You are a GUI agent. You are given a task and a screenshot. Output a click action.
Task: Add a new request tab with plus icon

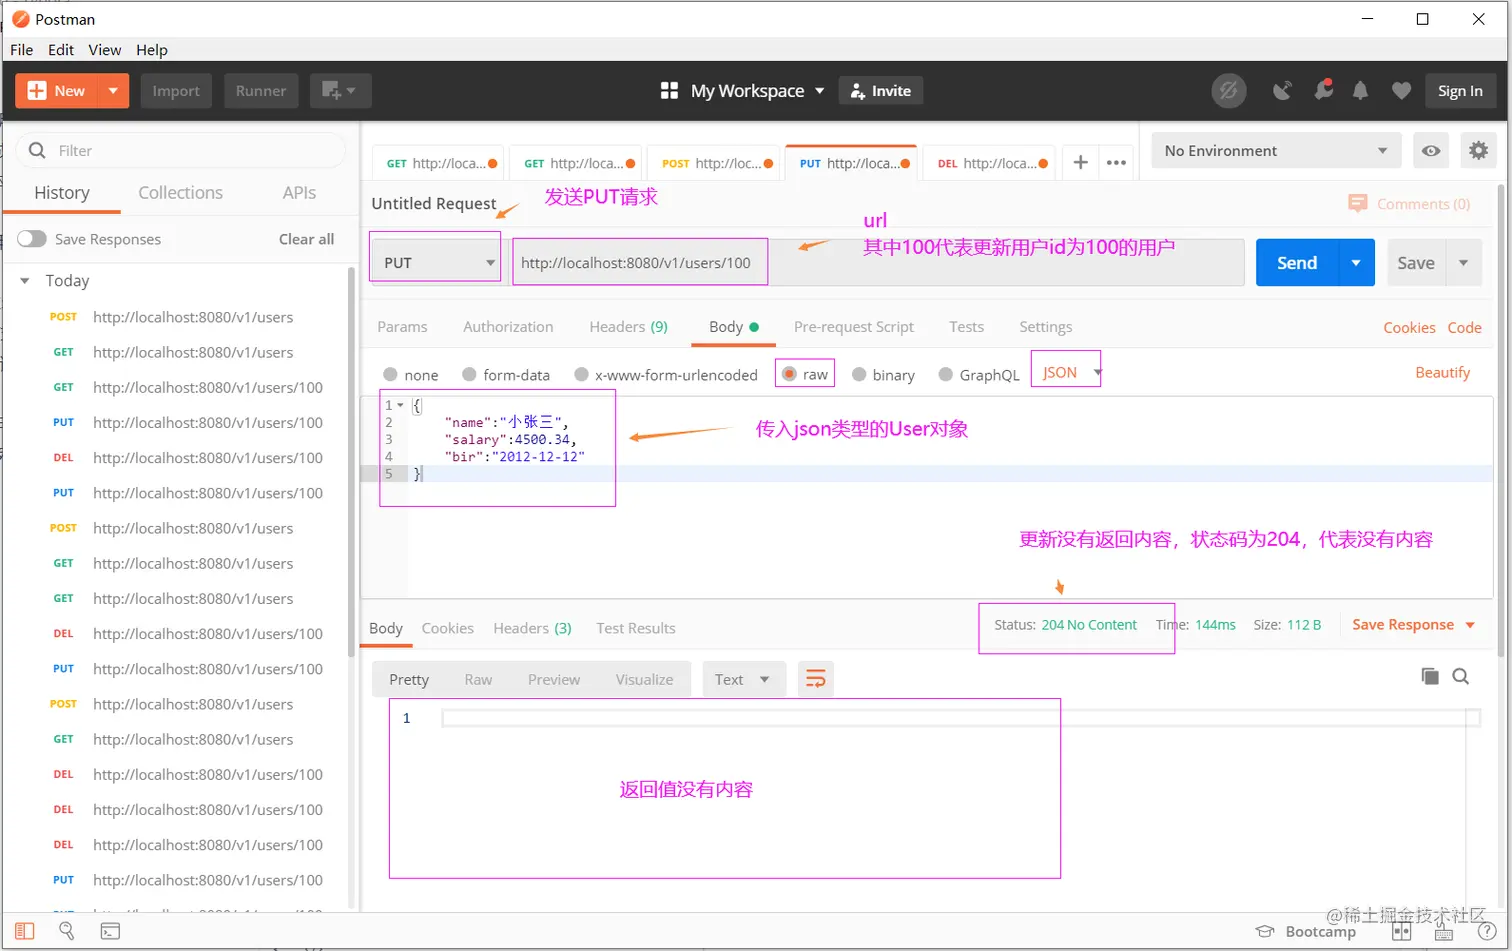click(1080, 162)
